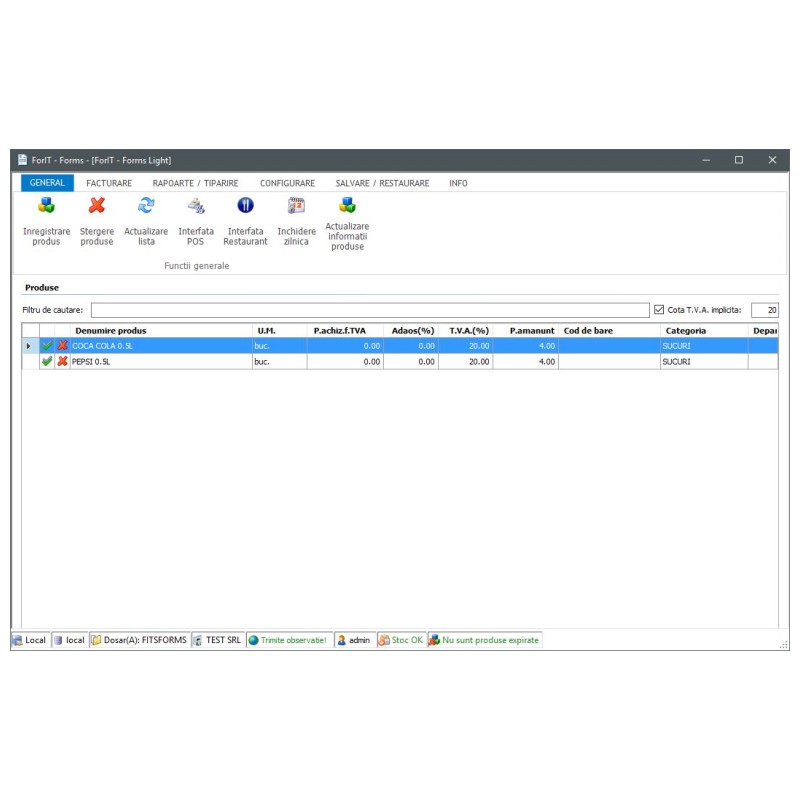800x800 pixels.
Task: Open the Interfata POS icon
Action: [196, 206]
